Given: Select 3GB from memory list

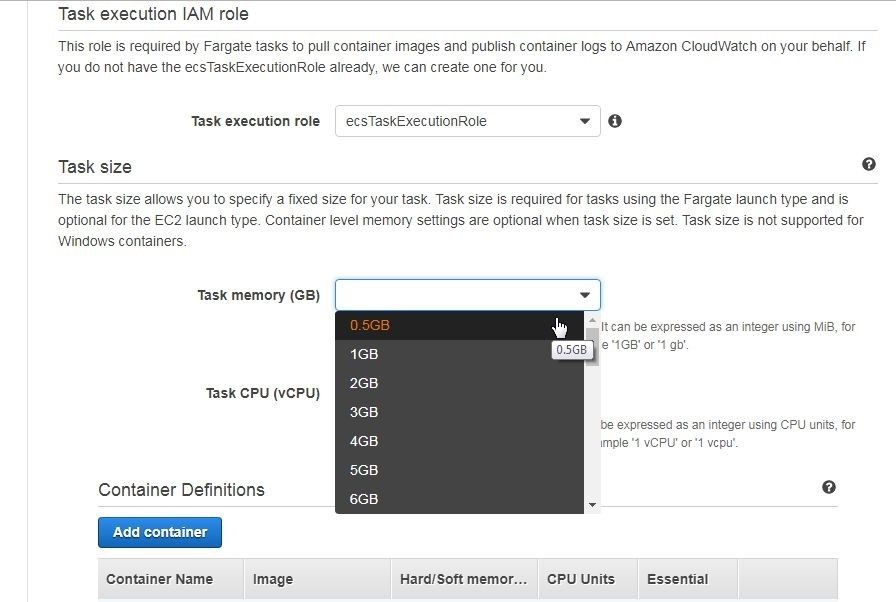Looking at the screenshot, I should pos(459,412).
